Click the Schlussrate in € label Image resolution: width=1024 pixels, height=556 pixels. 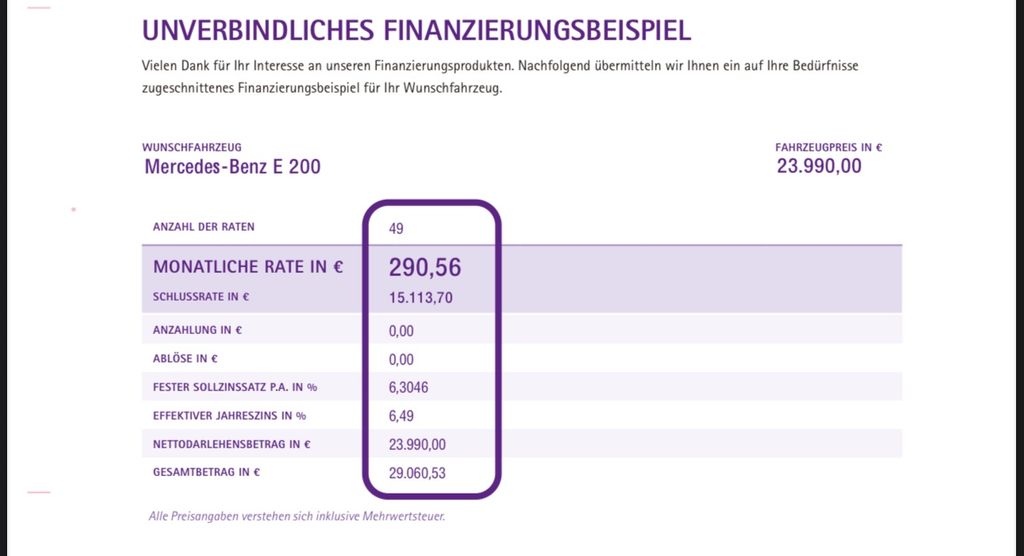tap(201, 297)
